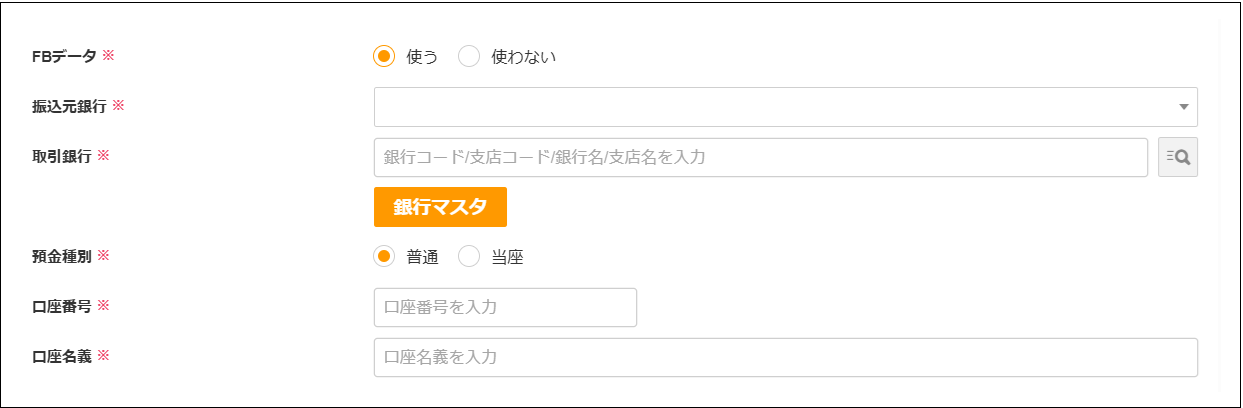This screenshot has height=408, width=1243.
Task: Click the 口座番号 input field
Action: point(505,307)
